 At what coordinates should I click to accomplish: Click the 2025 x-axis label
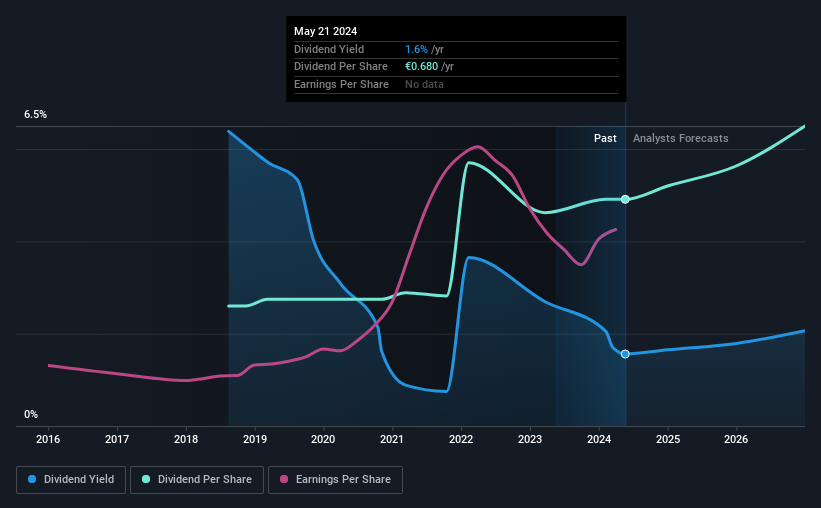[x=668, y=439]
